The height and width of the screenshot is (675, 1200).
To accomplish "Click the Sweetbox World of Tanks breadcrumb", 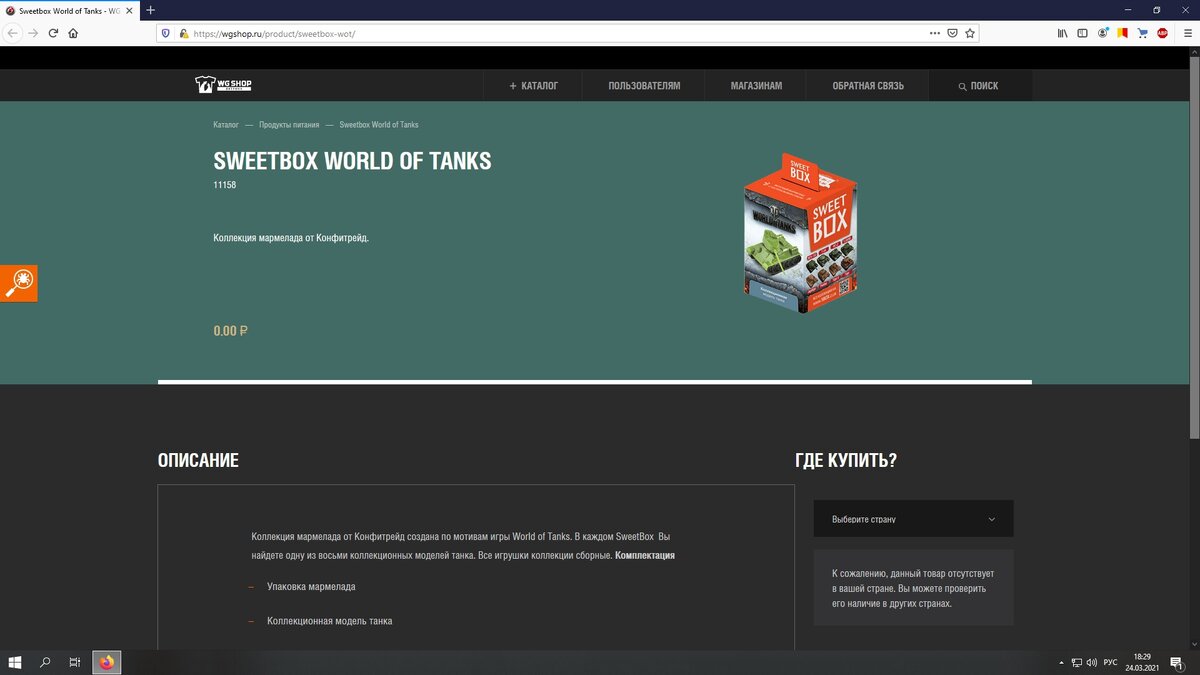I will click(x=379, y=125).
